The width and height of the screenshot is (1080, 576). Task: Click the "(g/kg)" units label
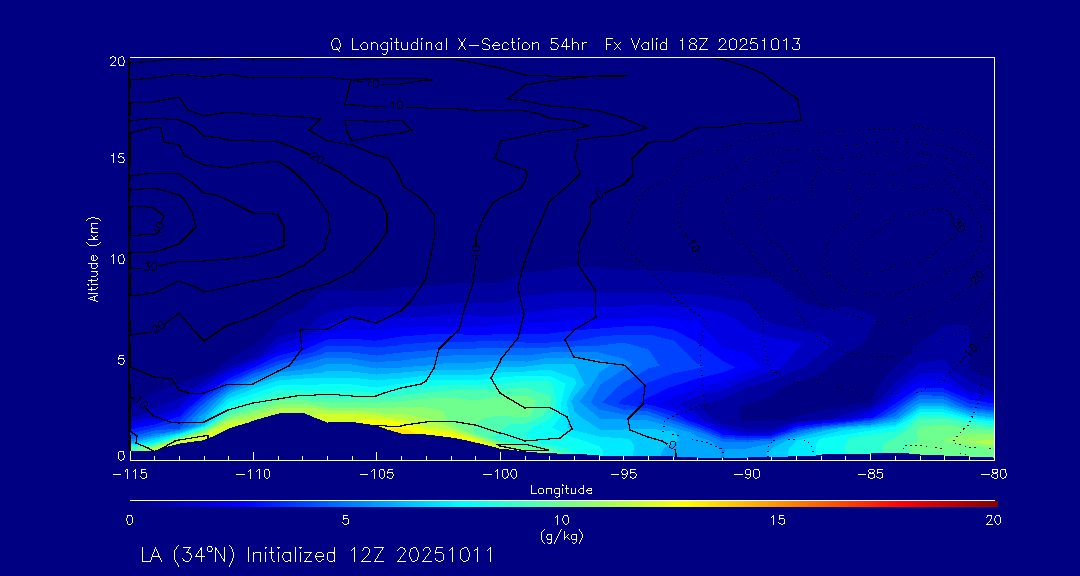point(562,536)
